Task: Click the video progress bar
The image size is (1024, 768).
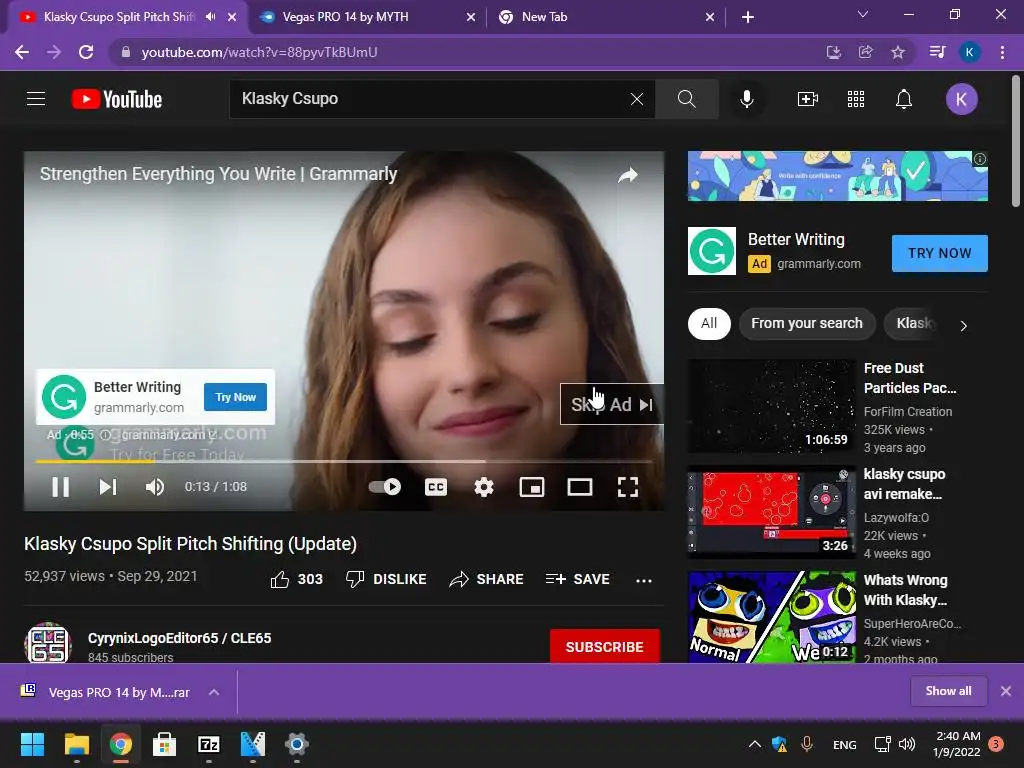Action: click(x=344, y=461)
